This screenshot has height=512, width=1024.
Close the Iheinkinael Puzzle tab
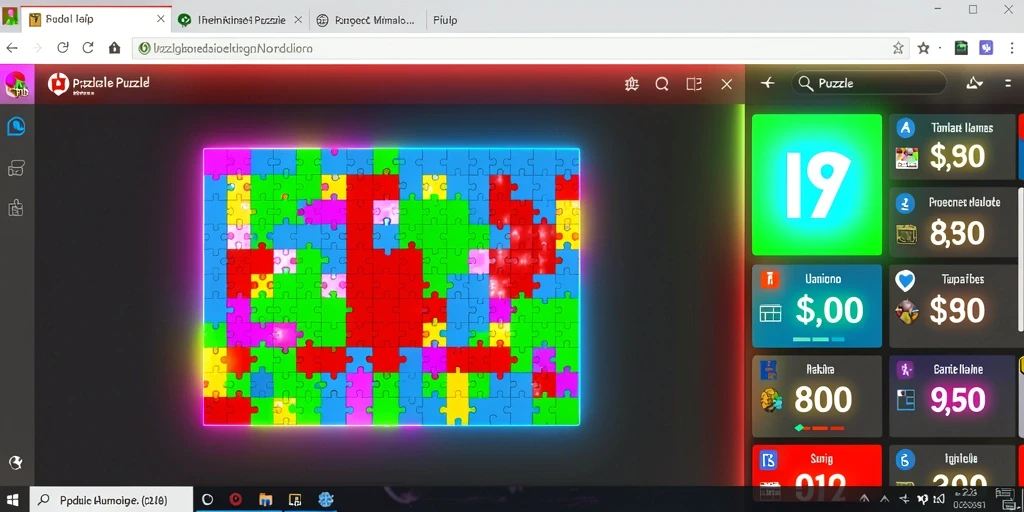[298, 20]
